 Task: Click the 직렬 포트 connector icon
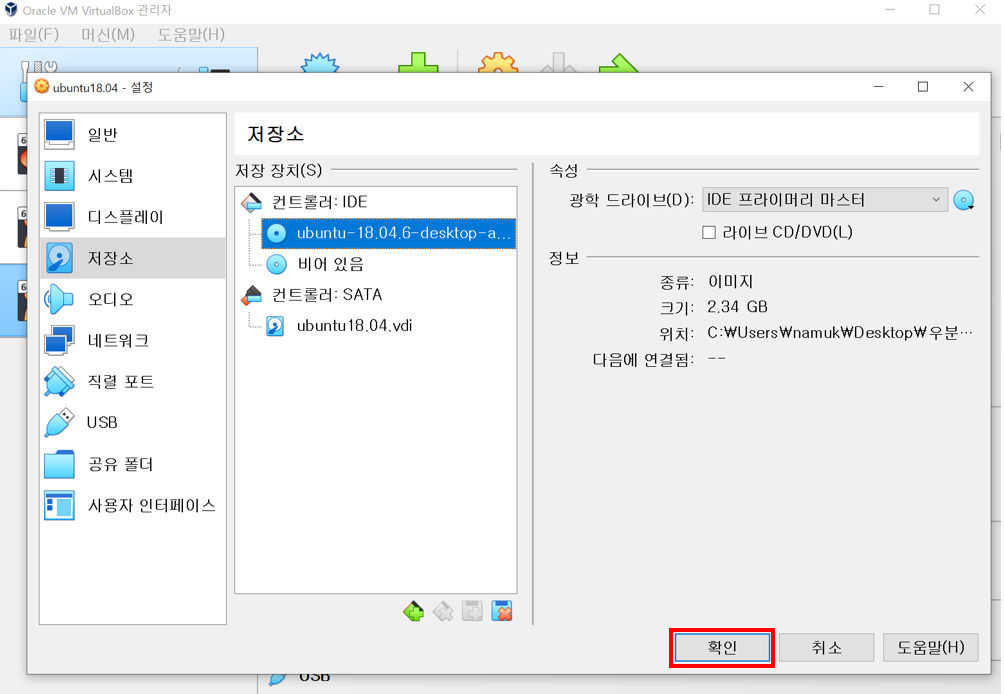coord(59,382)
